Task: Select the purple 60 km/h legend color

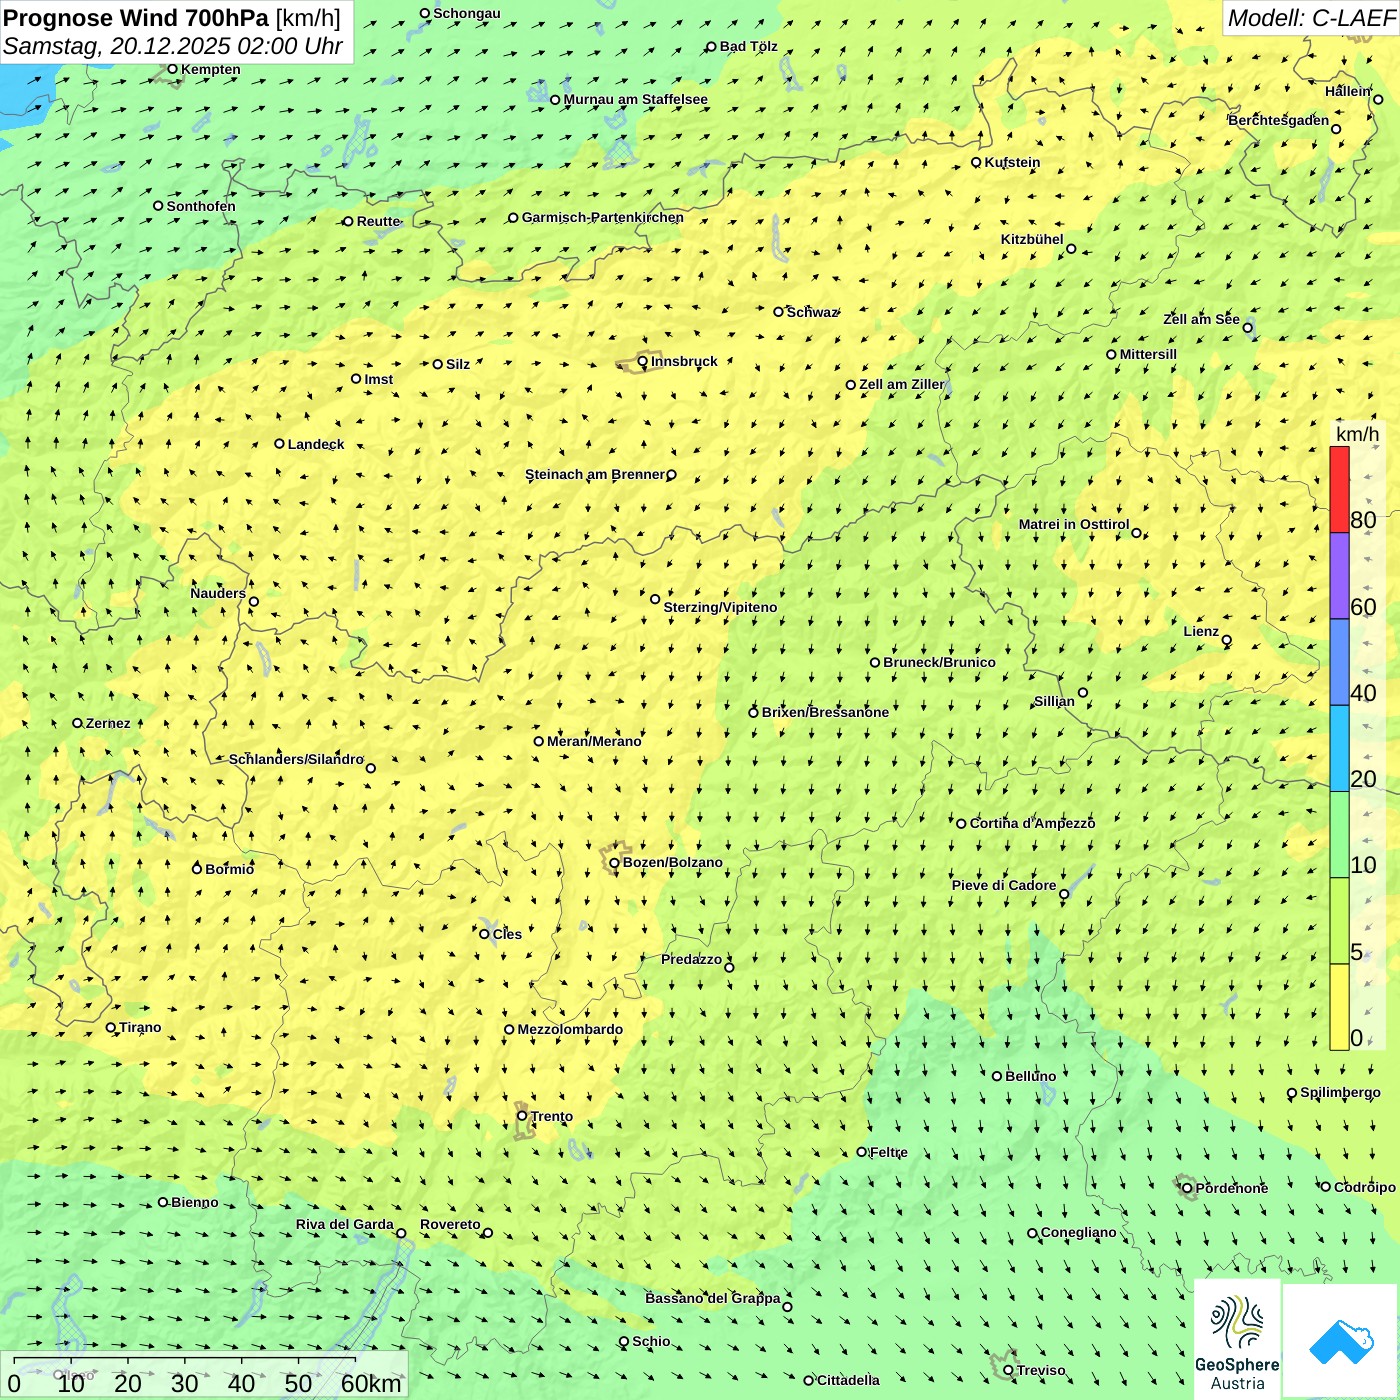Action: coord(1339,576)
